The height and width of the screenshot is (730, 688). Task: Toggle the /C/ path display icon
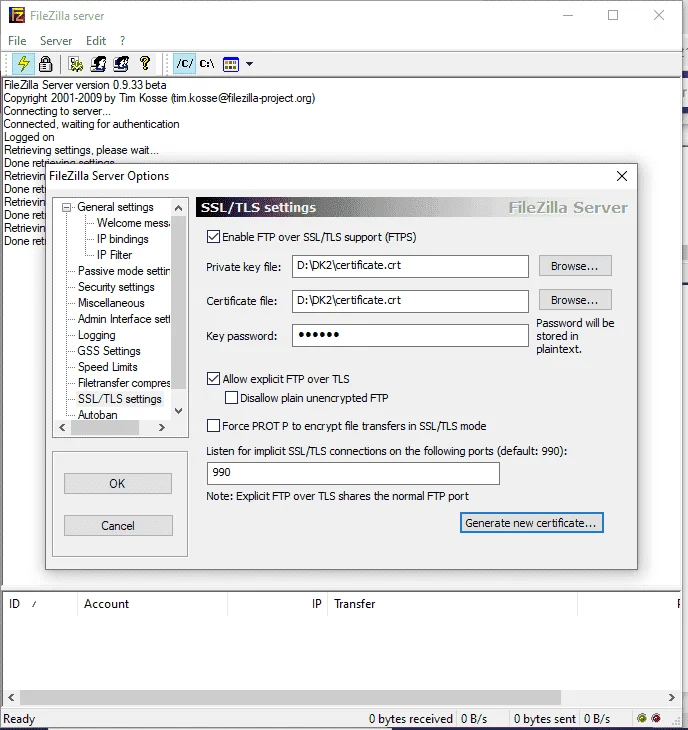click(184, 64)
